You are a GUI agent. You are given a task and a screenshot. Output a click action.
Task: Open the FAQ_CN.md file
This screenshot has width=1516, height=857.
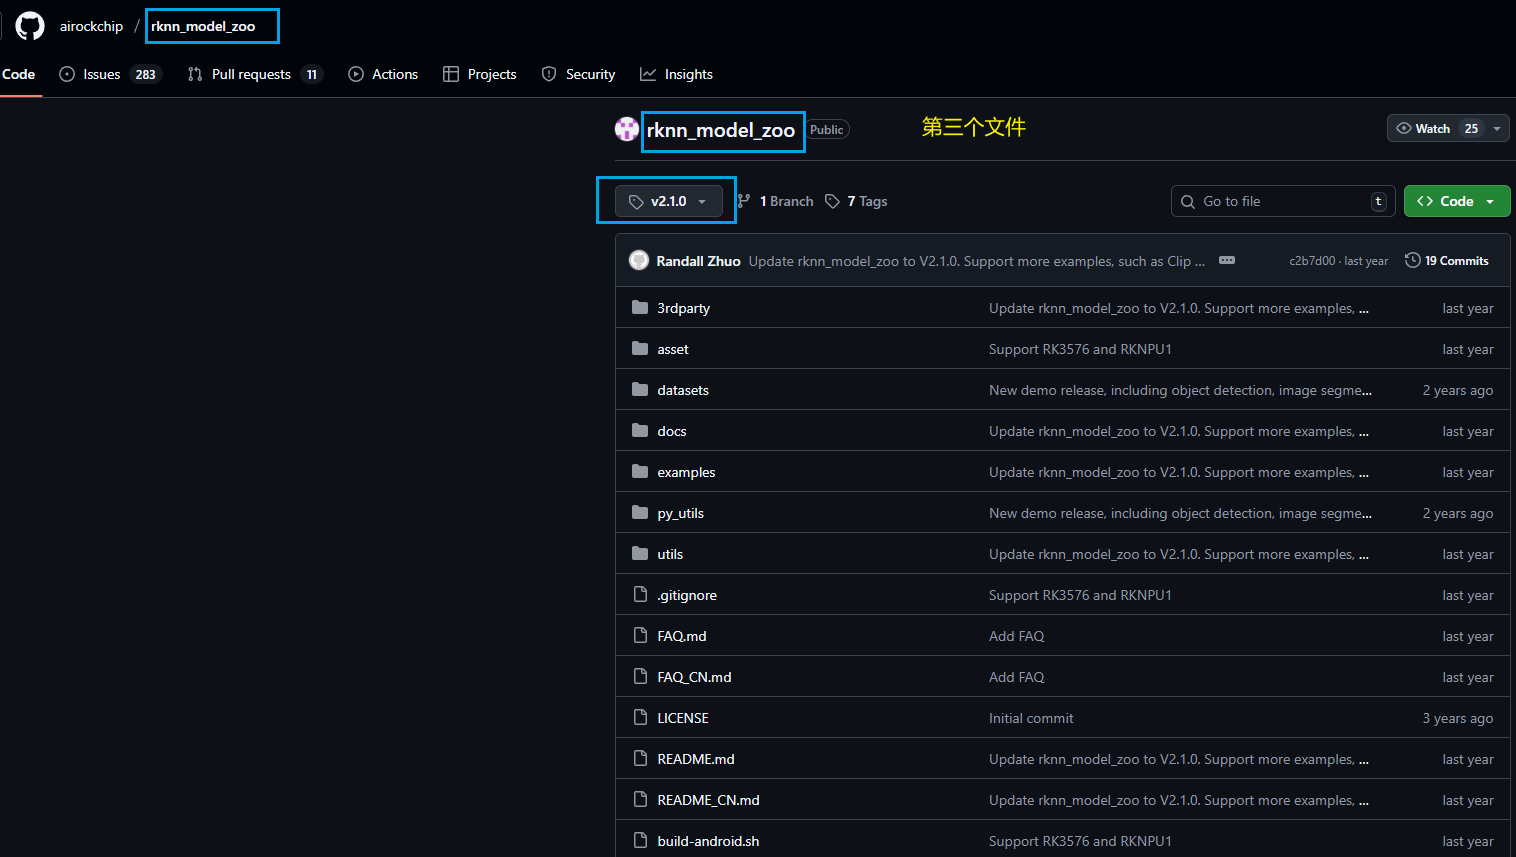pos(694,677)
